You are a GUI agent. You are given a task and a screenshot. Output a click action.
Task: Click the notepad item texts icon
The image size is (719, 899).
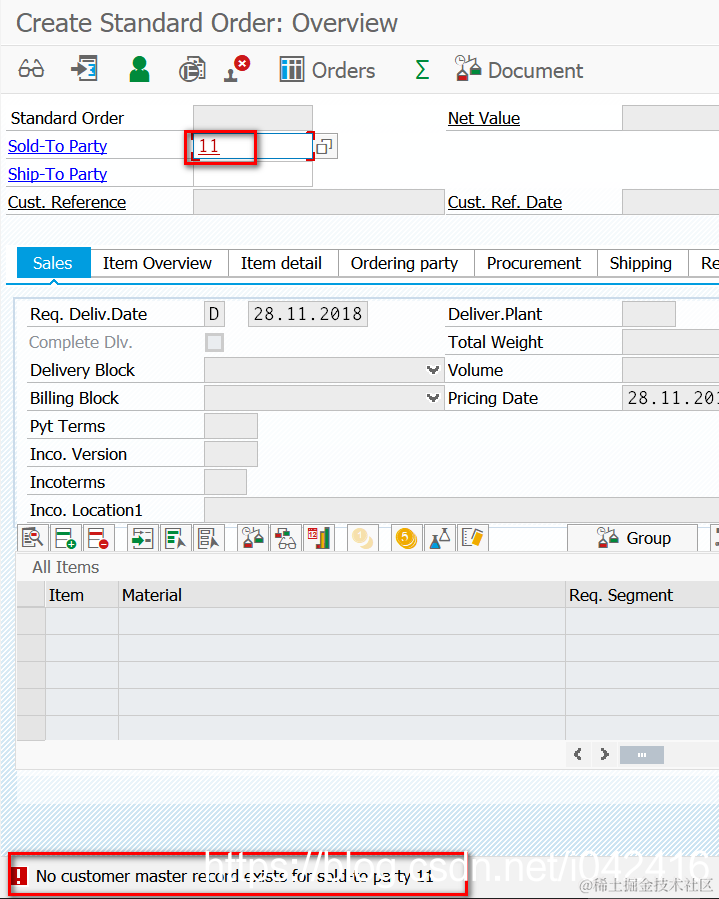473,538
